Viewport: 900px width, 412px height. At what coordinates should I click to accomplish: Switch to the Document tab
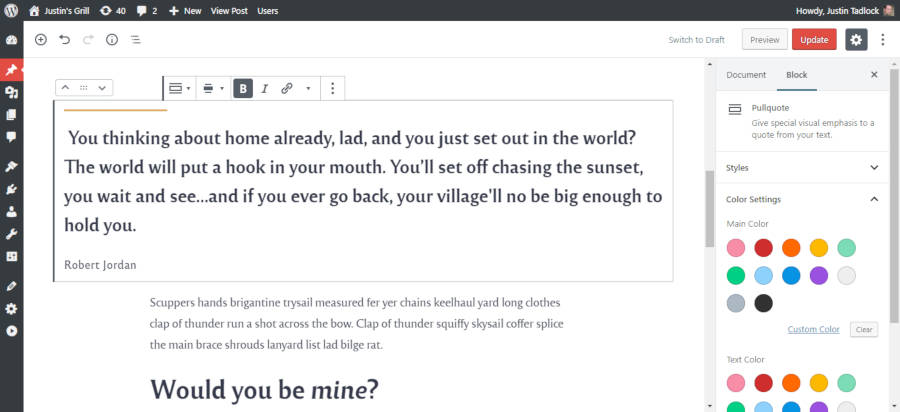pos(746,75)
